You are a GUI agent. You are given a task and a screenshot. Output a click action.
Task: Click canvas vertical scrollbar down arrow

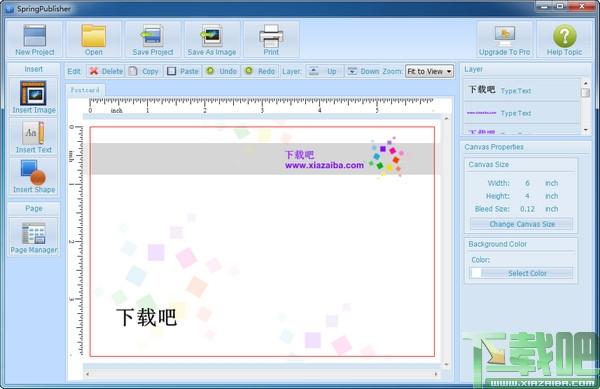pyautogui.click(x=446, y=365)
